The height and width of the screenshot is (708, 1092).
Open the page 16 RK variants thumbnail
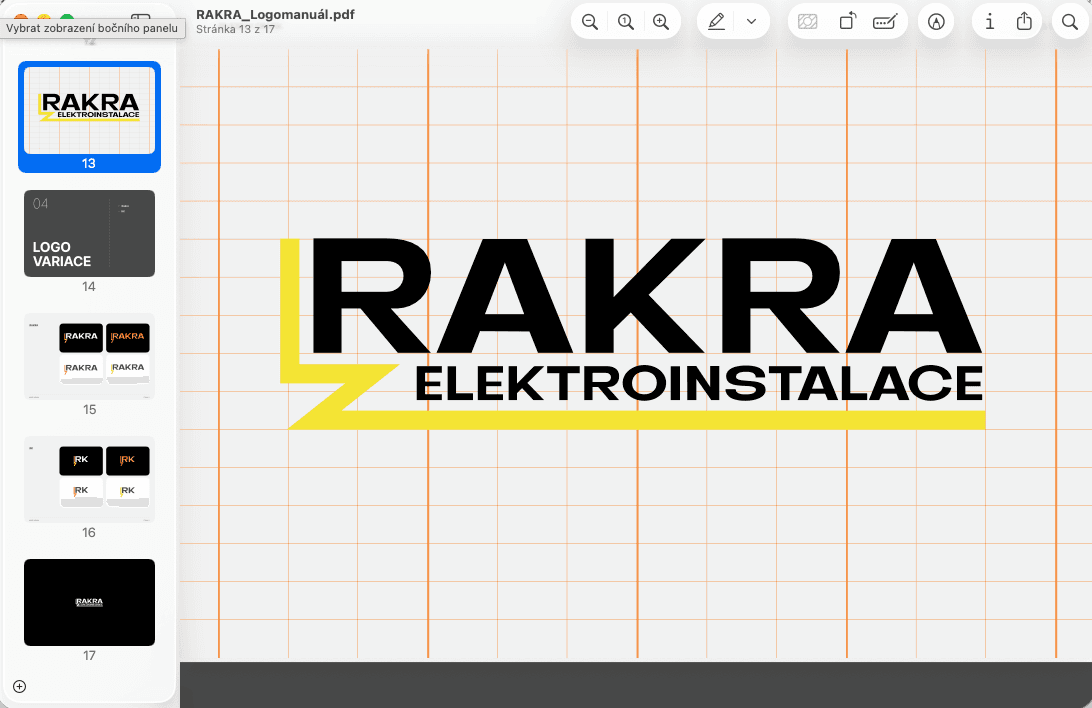pos(89,479)
